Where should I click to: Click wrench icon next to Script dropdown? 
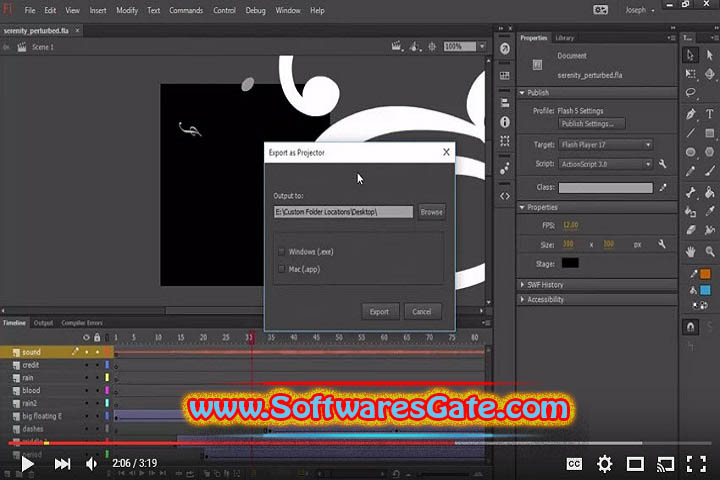pos(662,164)
